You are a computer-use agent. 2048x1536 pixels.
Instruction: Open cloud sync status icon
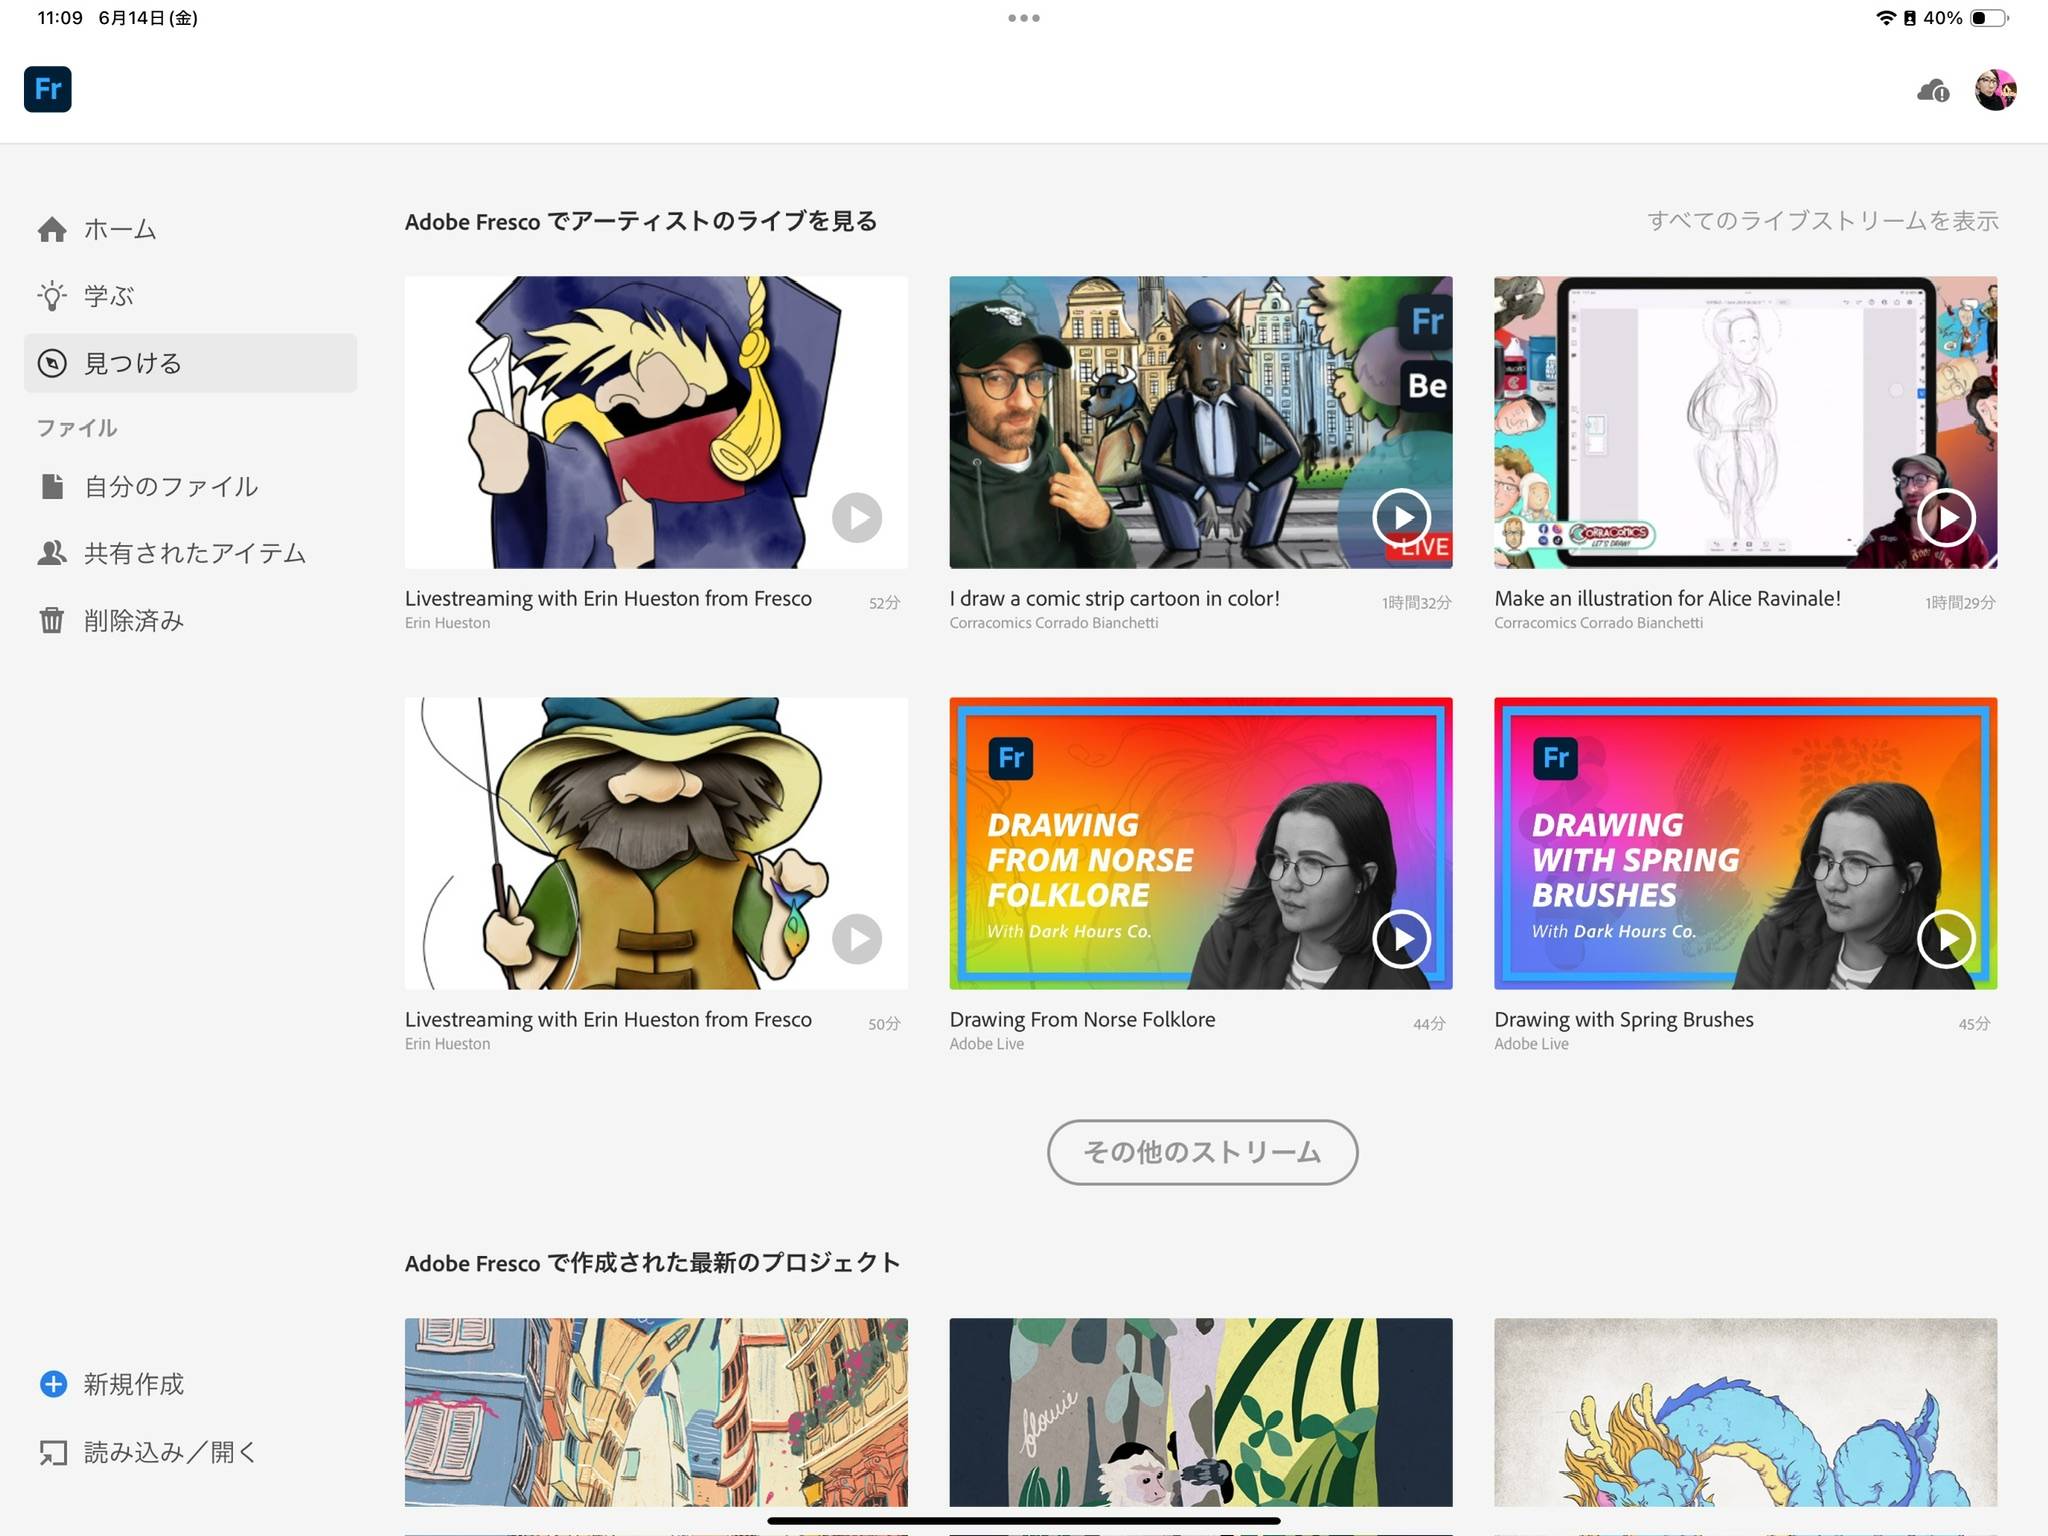1933,91
